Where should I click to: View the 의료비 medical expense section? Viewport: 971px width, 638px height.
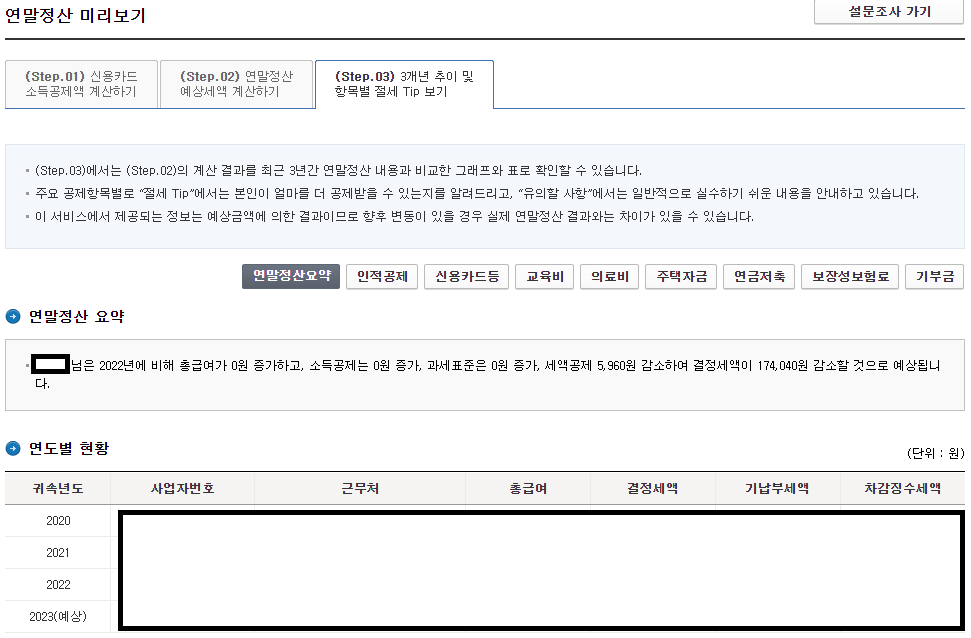(x=610, y=276)
